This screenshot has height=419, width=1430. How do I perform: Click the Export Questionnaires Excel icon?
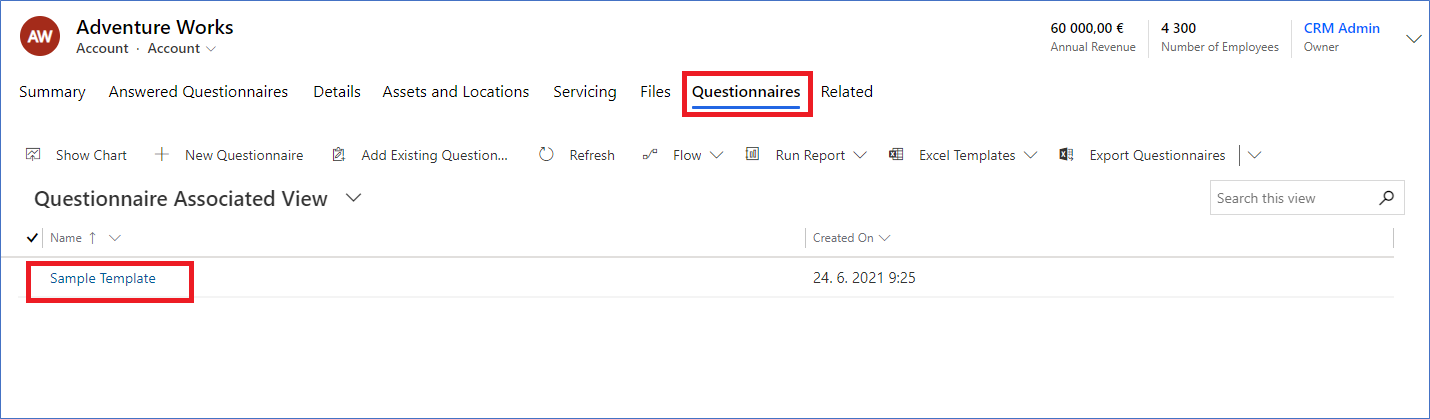1067,154
